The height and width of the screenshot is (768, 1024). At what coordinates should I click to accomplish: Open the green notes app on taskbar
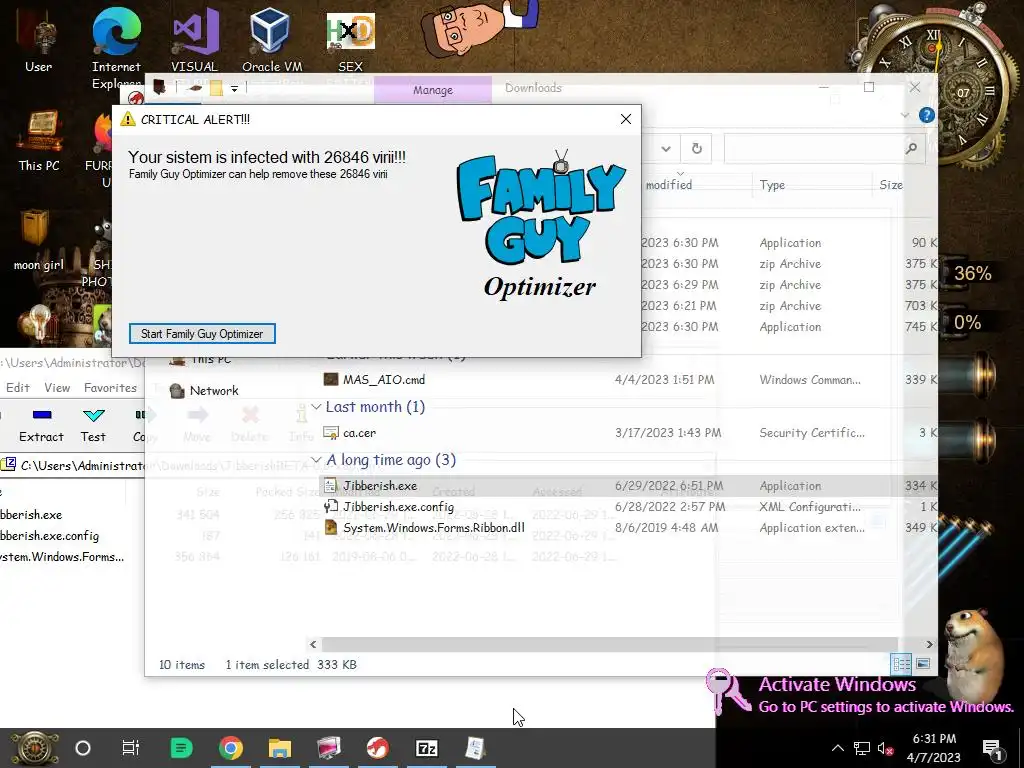point(181,748)
